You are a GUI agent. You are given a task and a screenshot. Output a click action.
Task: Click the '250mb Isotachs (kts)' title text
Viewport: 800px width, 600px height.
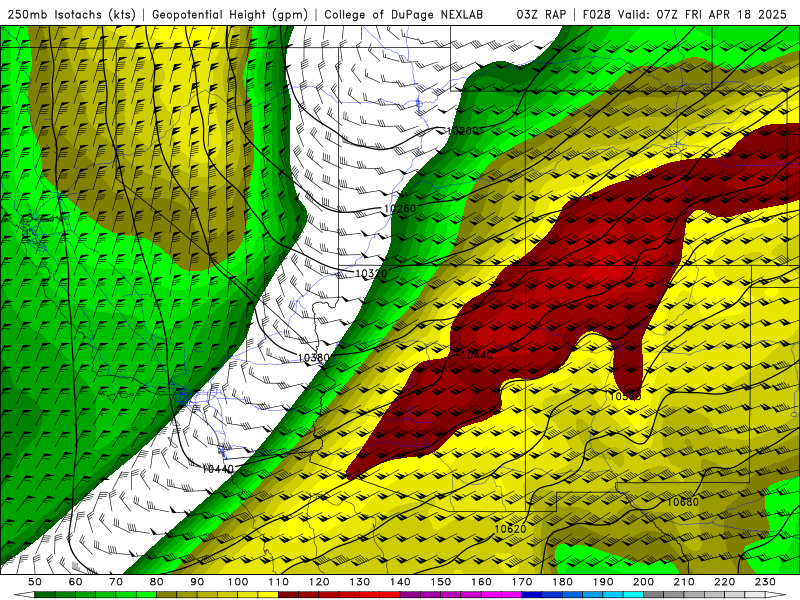coord(71,14)
